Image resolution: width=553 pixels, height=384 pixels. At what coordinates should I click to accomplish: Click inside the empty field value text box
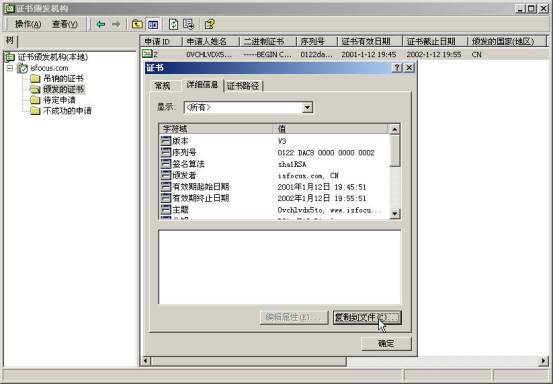tap(280, 267)
